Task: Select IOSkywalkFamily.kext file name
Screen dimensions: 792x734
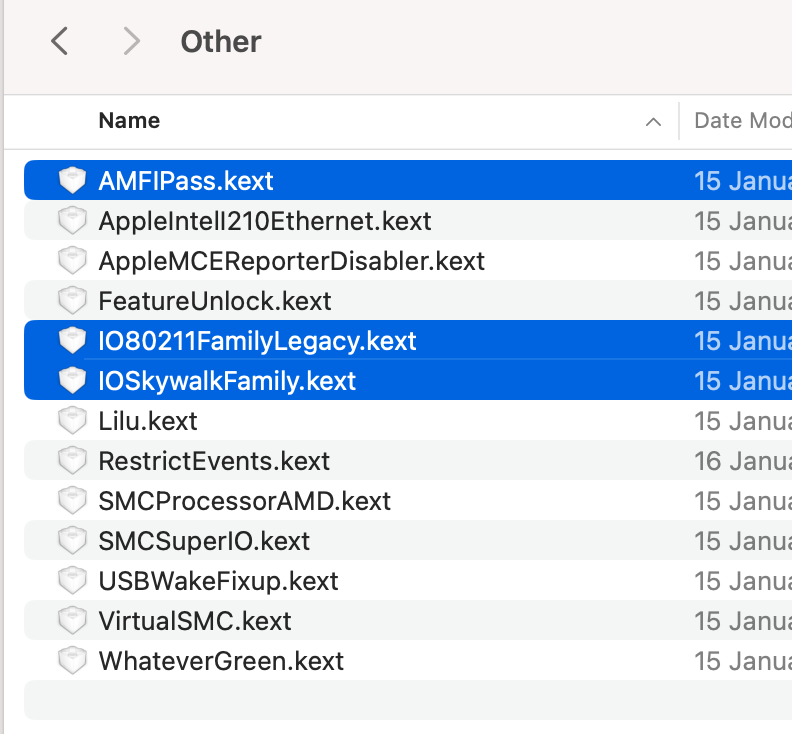Action: point(227,381)
